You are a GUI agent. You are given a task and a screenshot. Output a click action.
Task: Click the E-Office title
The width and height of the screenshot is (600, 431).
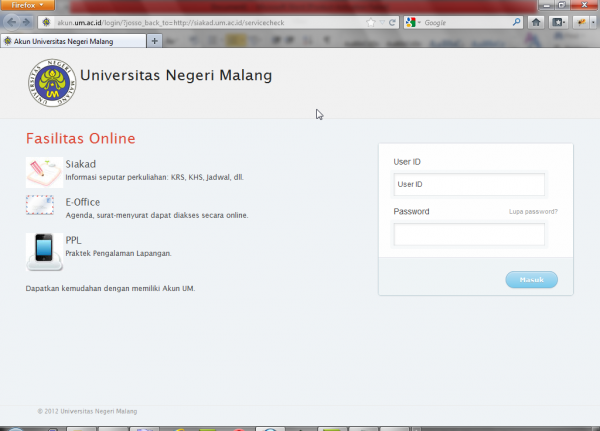click(x=83, y=202)
